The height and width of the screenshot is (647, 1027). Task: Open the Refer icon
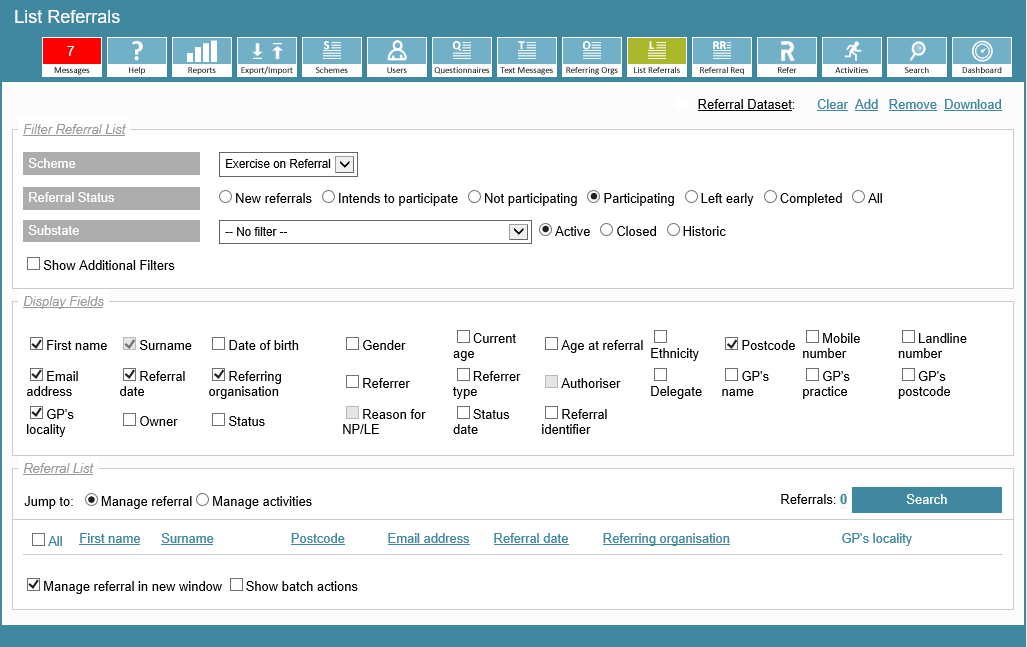787,57
